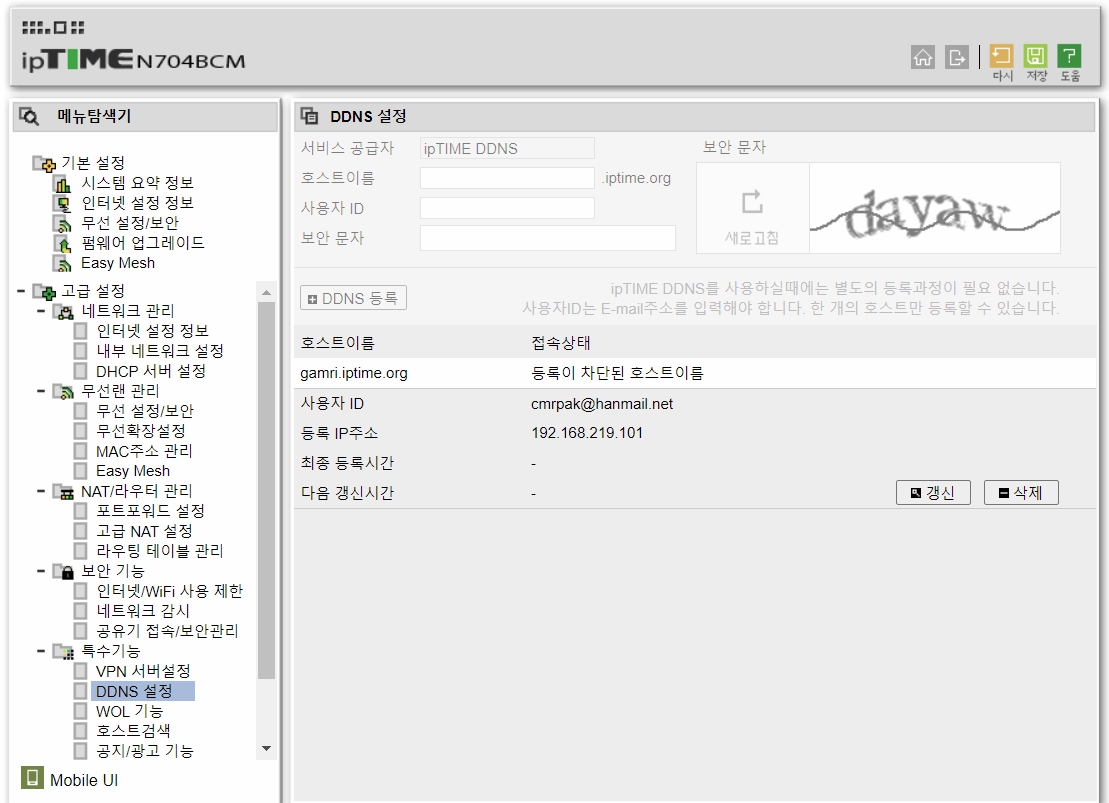Open WOL 기능 page
1109x803 pixels.
pyautogui.click(x=129, y=712)
